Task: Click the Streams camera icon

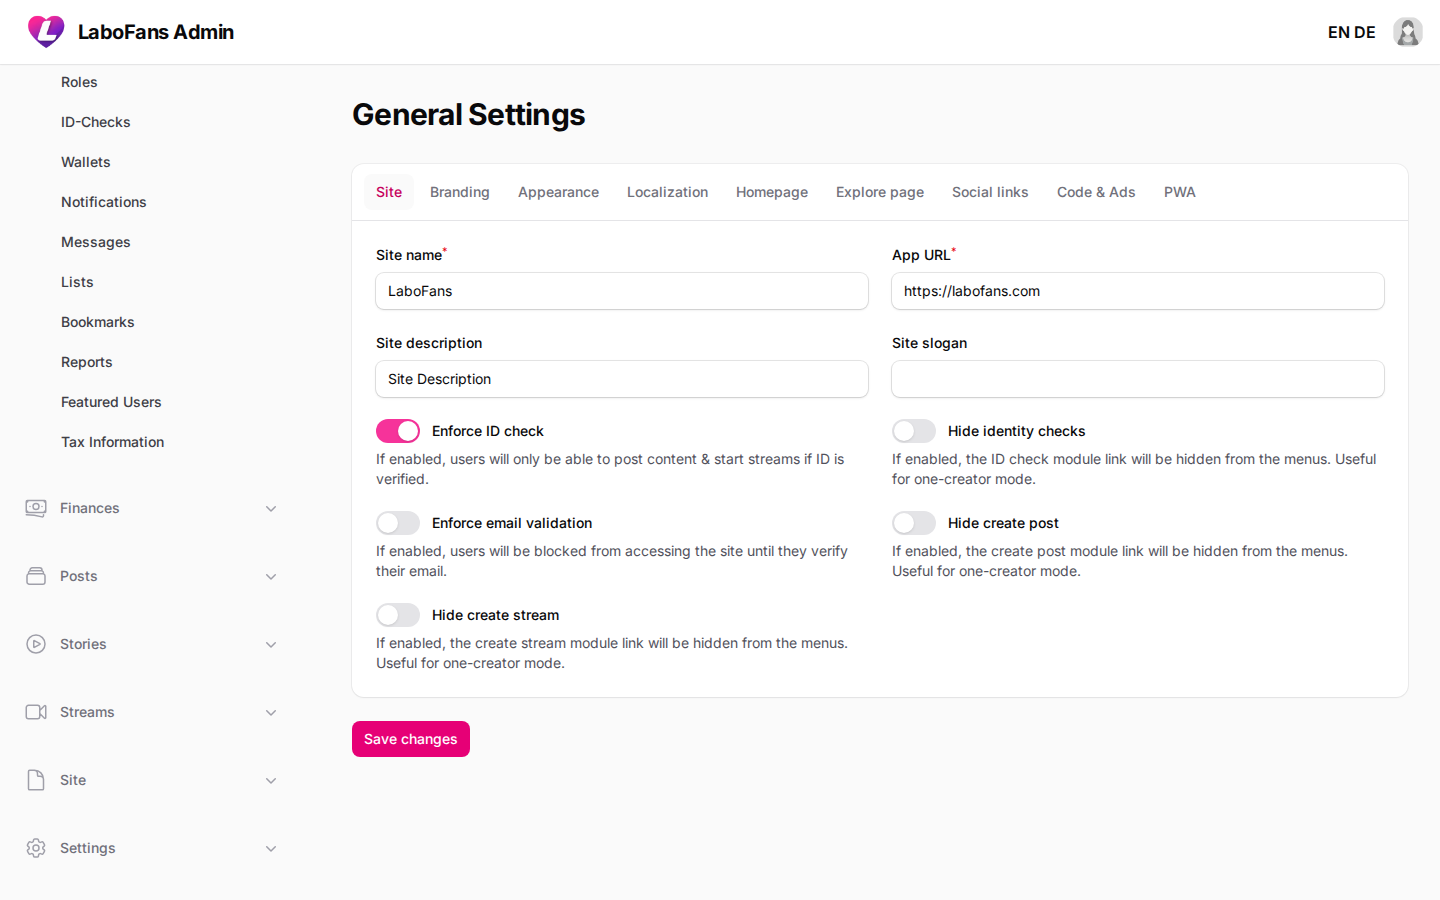Action: click(x=36, y=712)
